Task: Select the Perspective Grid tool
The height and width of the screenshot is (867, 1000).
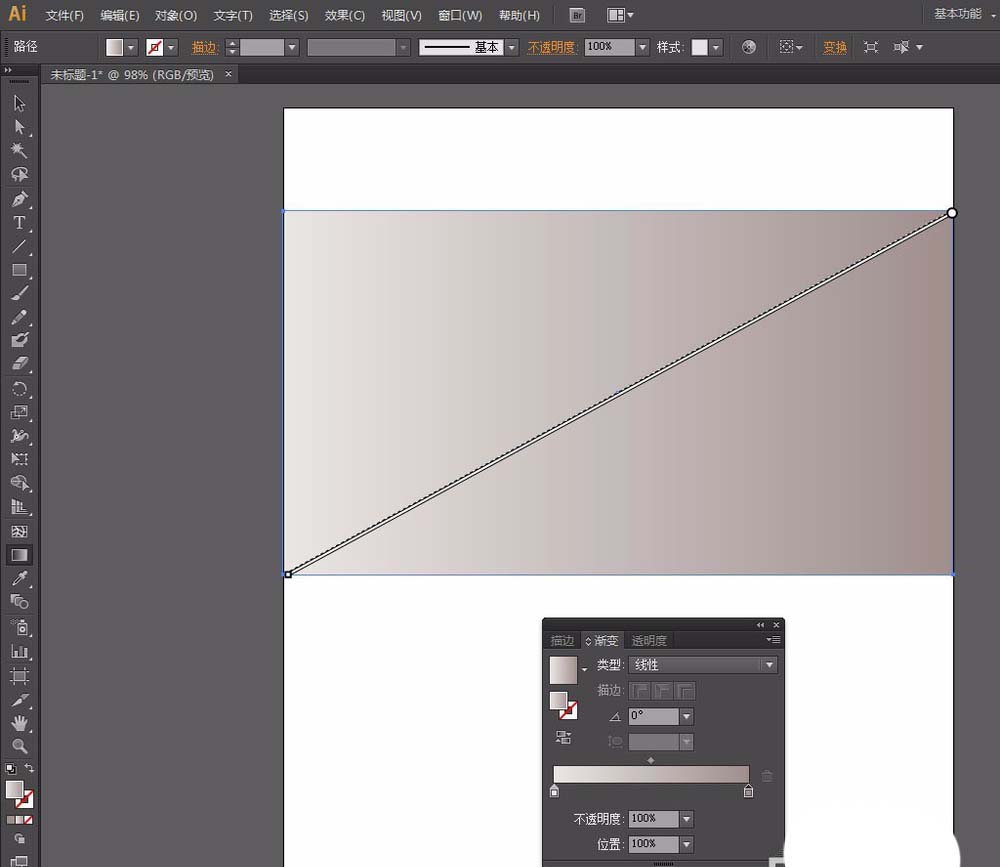Action: [x=19, y=507]
